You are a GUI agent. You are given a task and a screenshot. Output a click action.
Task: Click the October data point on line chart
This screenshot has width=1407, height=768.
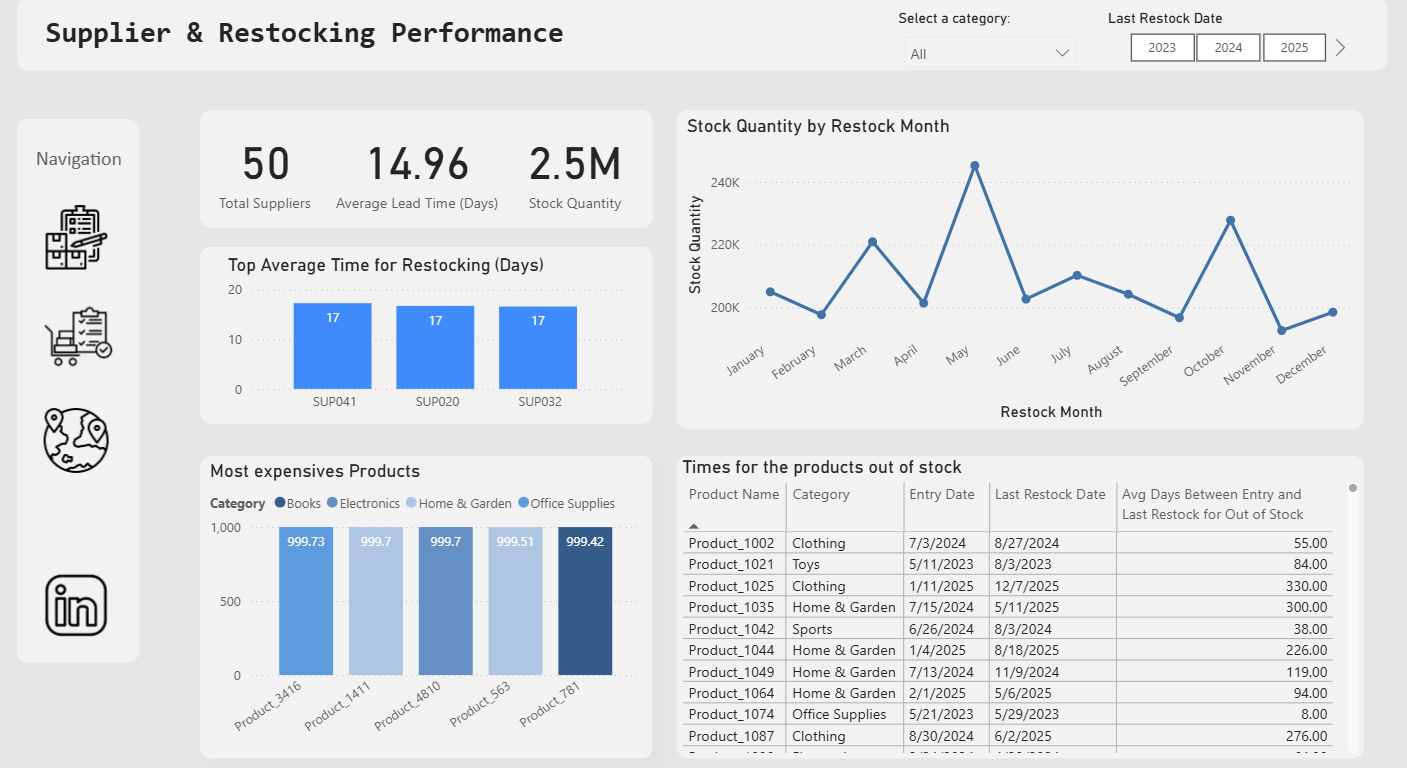(1230, 220)
